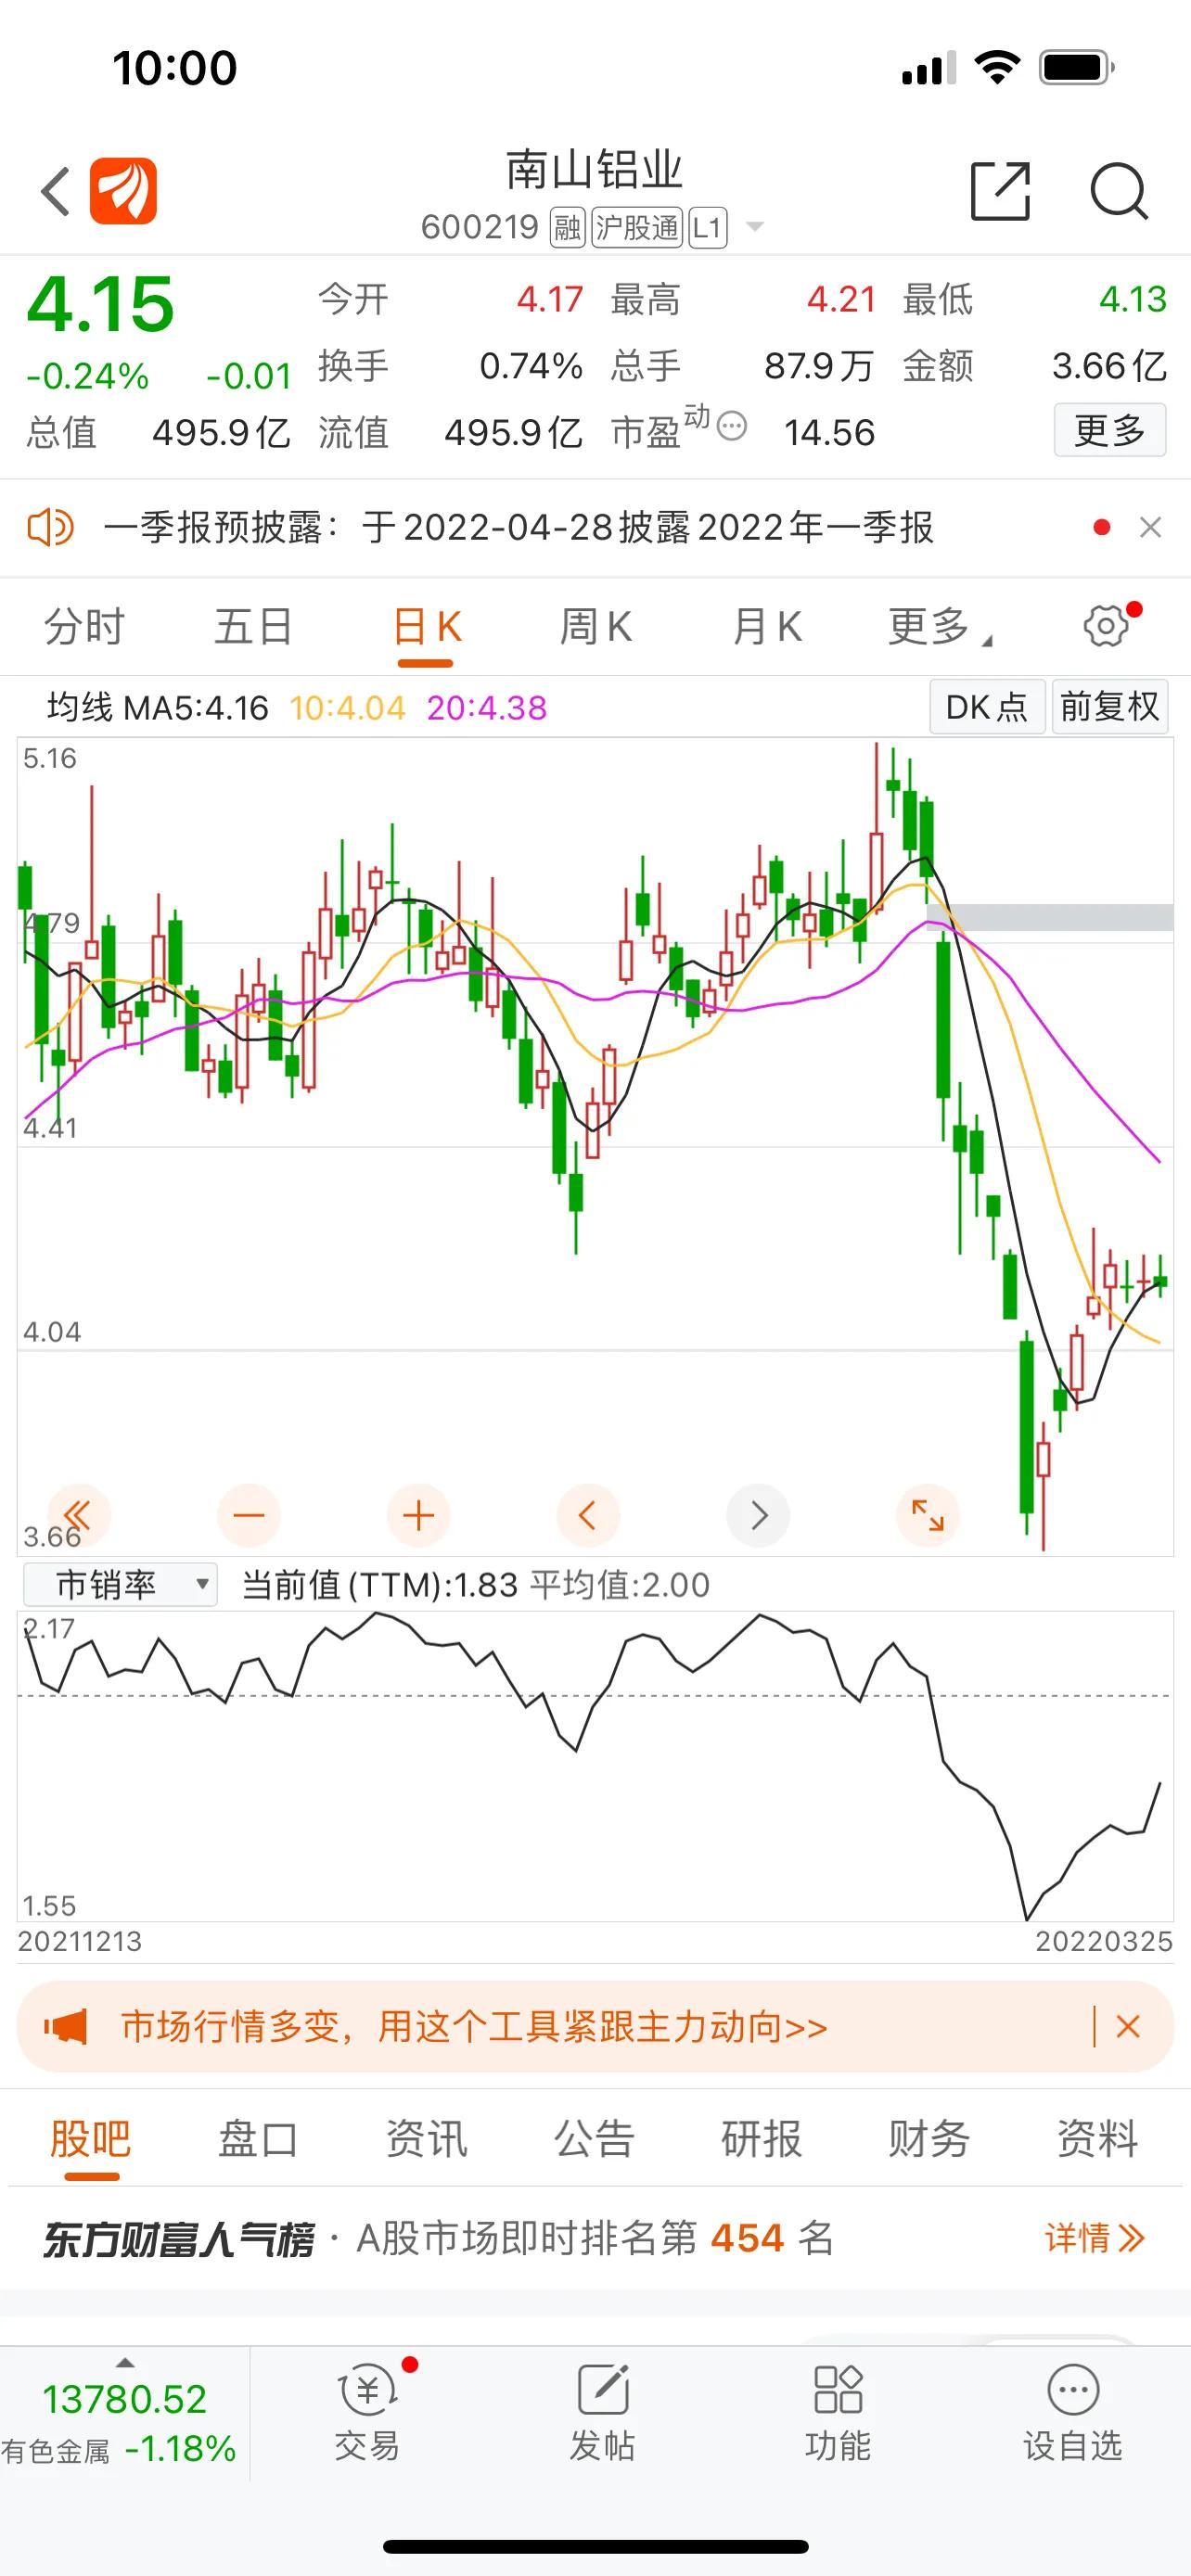Open the share icon in header
The height and width of the screenshot is (2576, 1191).
[1000, 190]
